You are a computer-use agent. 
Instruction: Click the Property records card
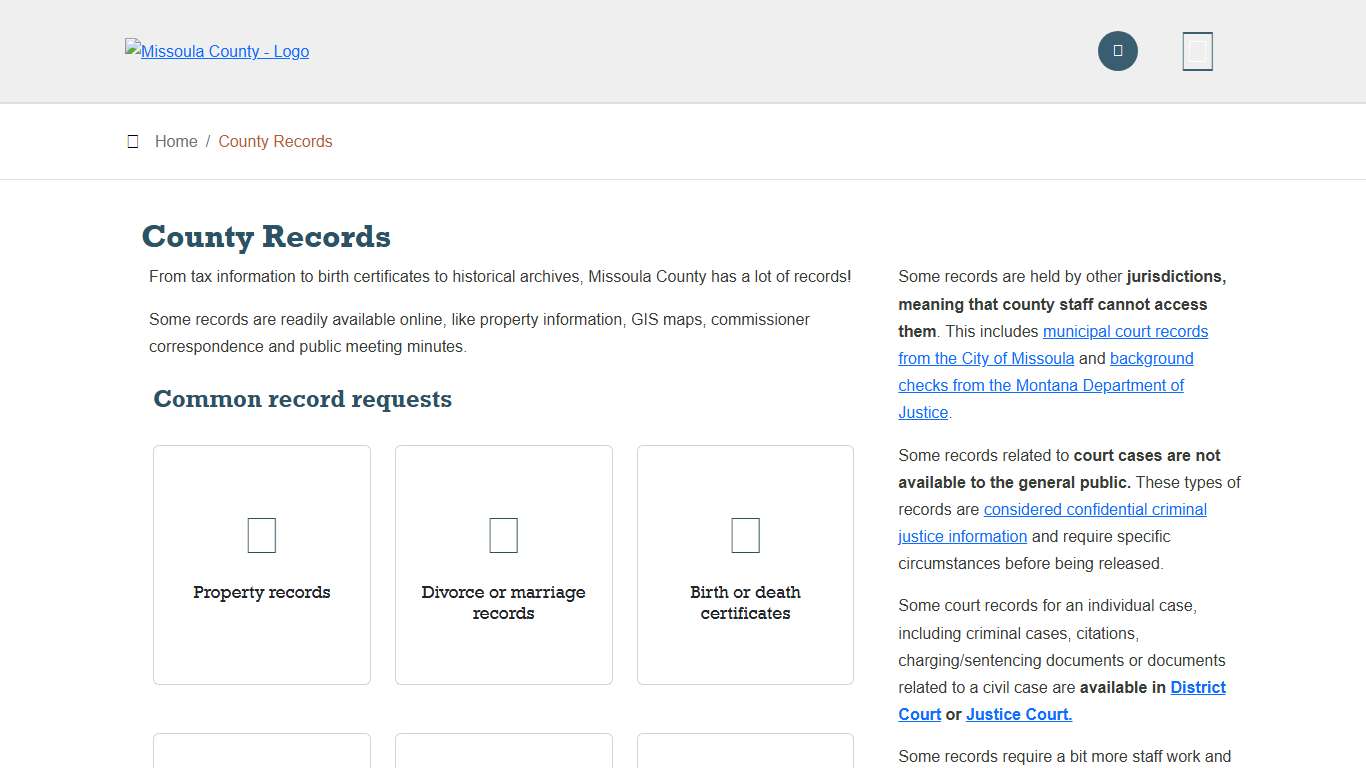click(x=261, y=564)
